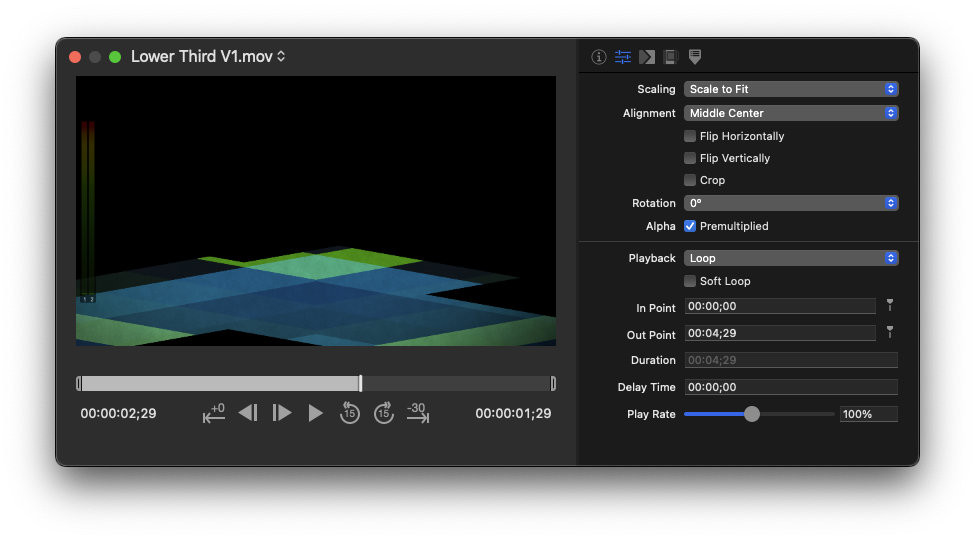Viewport: 975px width, 540px height.
Task: Click the Play Rate slider knob
Action: coord(752,414)
